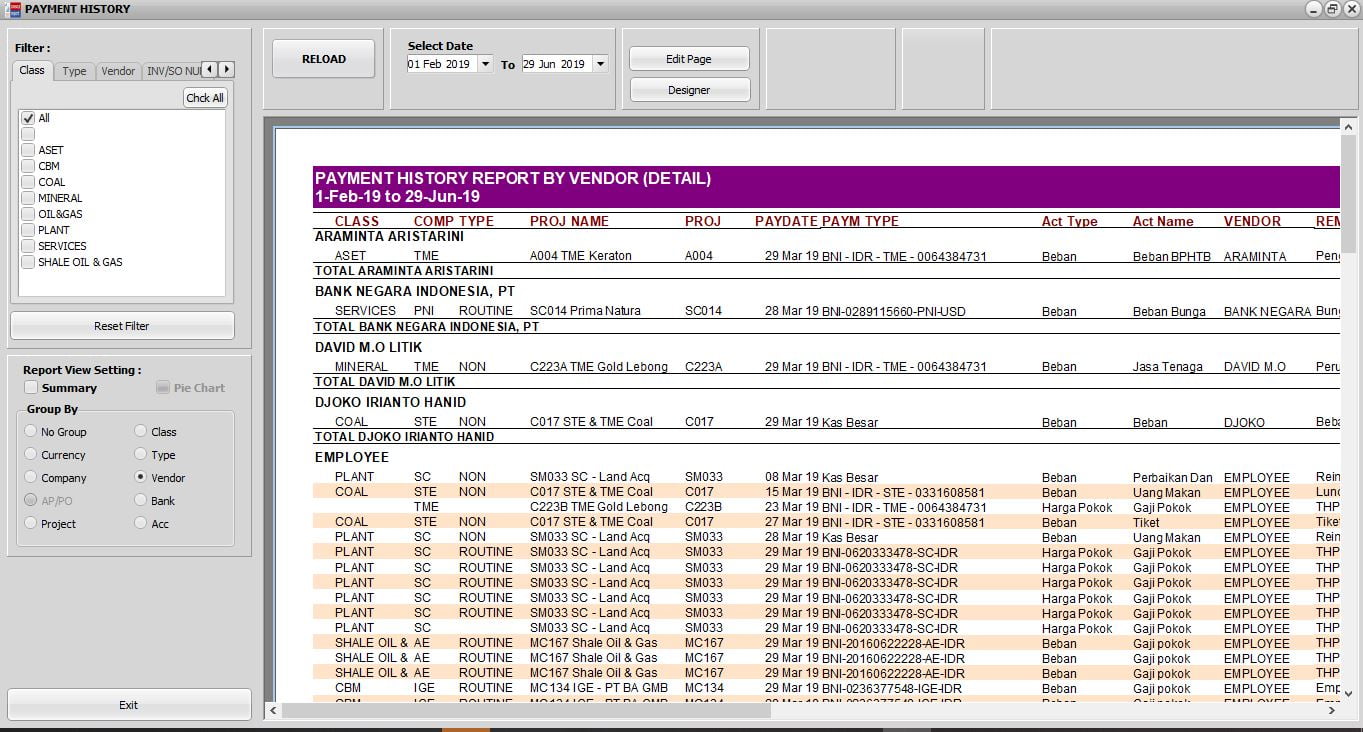Enable the Summary report view checkbox
The height and width of the screenshot is (732, 1363).
(x=31, y=388)
